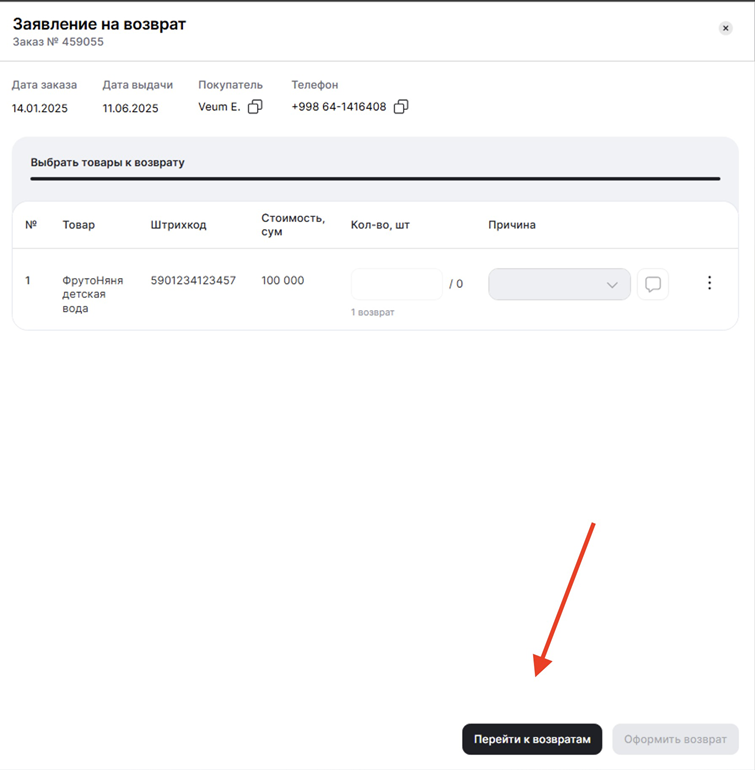
Task: Expand the Причина dropdown
Action: (559, 284)
